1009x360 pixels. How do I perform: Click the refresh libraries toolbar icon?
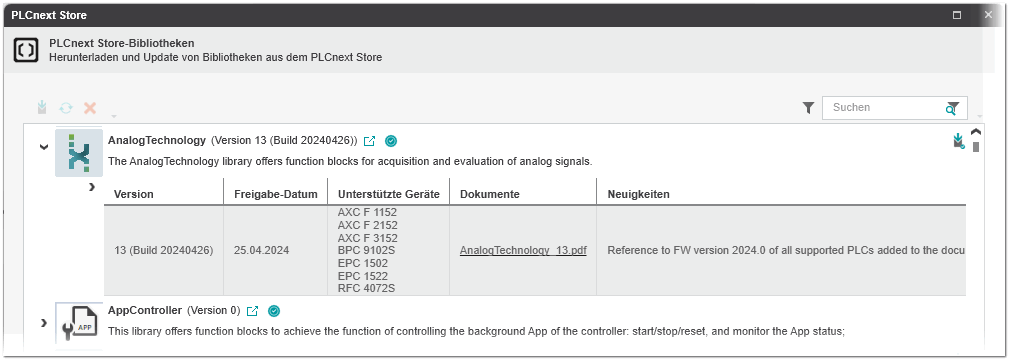pyautogui.click(x=66, y=108)
